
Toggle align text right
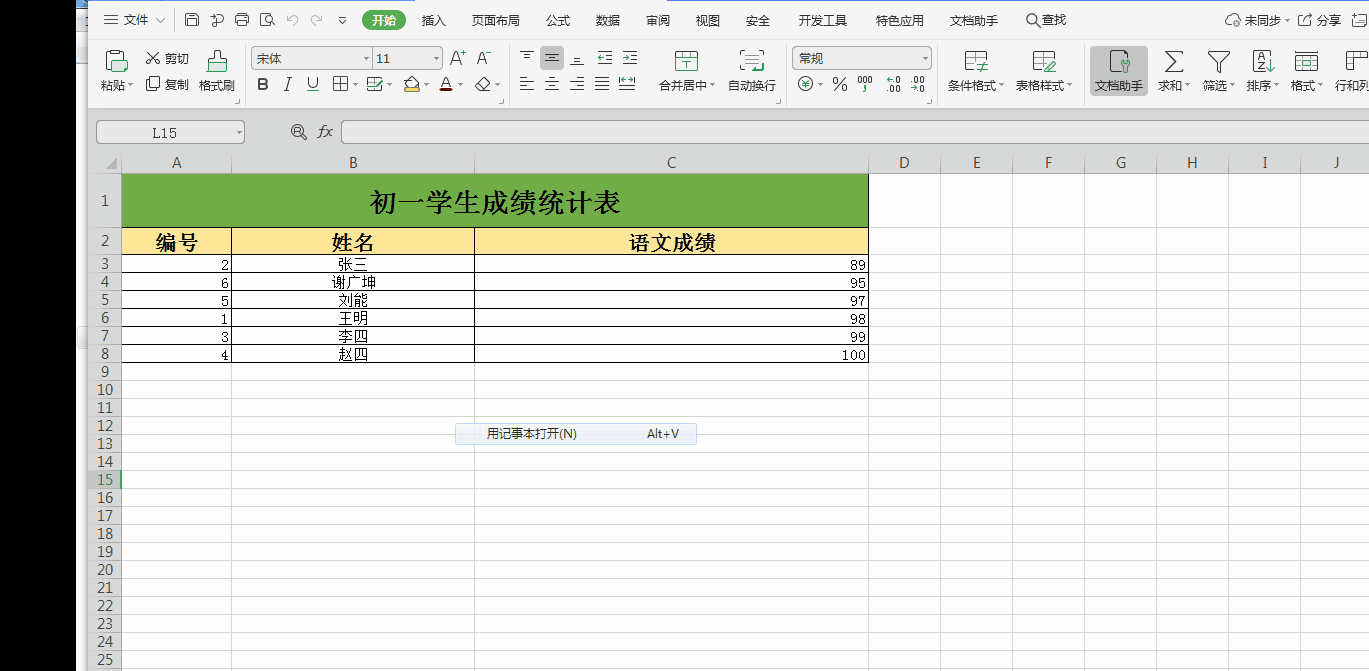pos(577,84)
